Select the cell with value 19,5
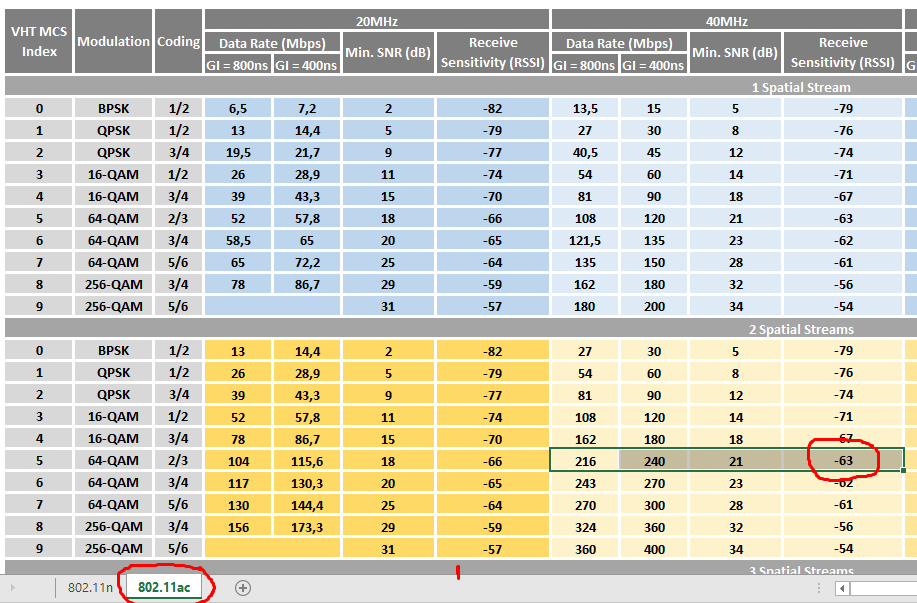 237,152
